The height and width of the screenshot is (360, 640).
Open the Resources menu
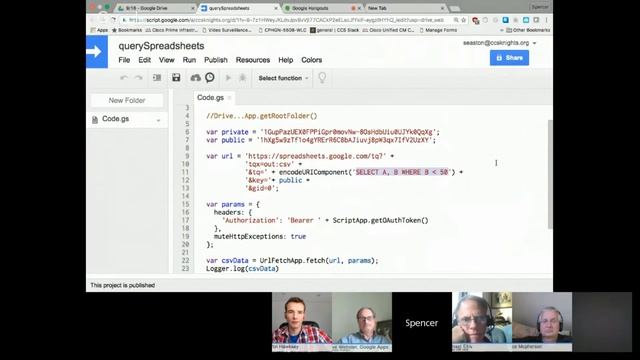pos(253,60)
